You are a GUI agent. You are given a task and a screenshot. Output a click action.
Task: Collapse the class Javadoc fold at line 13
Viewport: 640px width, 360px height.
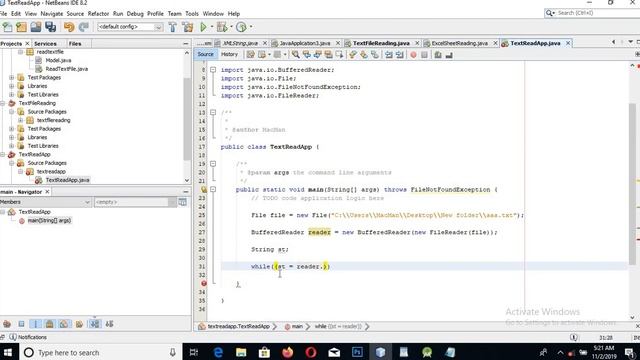coord(213,112)
